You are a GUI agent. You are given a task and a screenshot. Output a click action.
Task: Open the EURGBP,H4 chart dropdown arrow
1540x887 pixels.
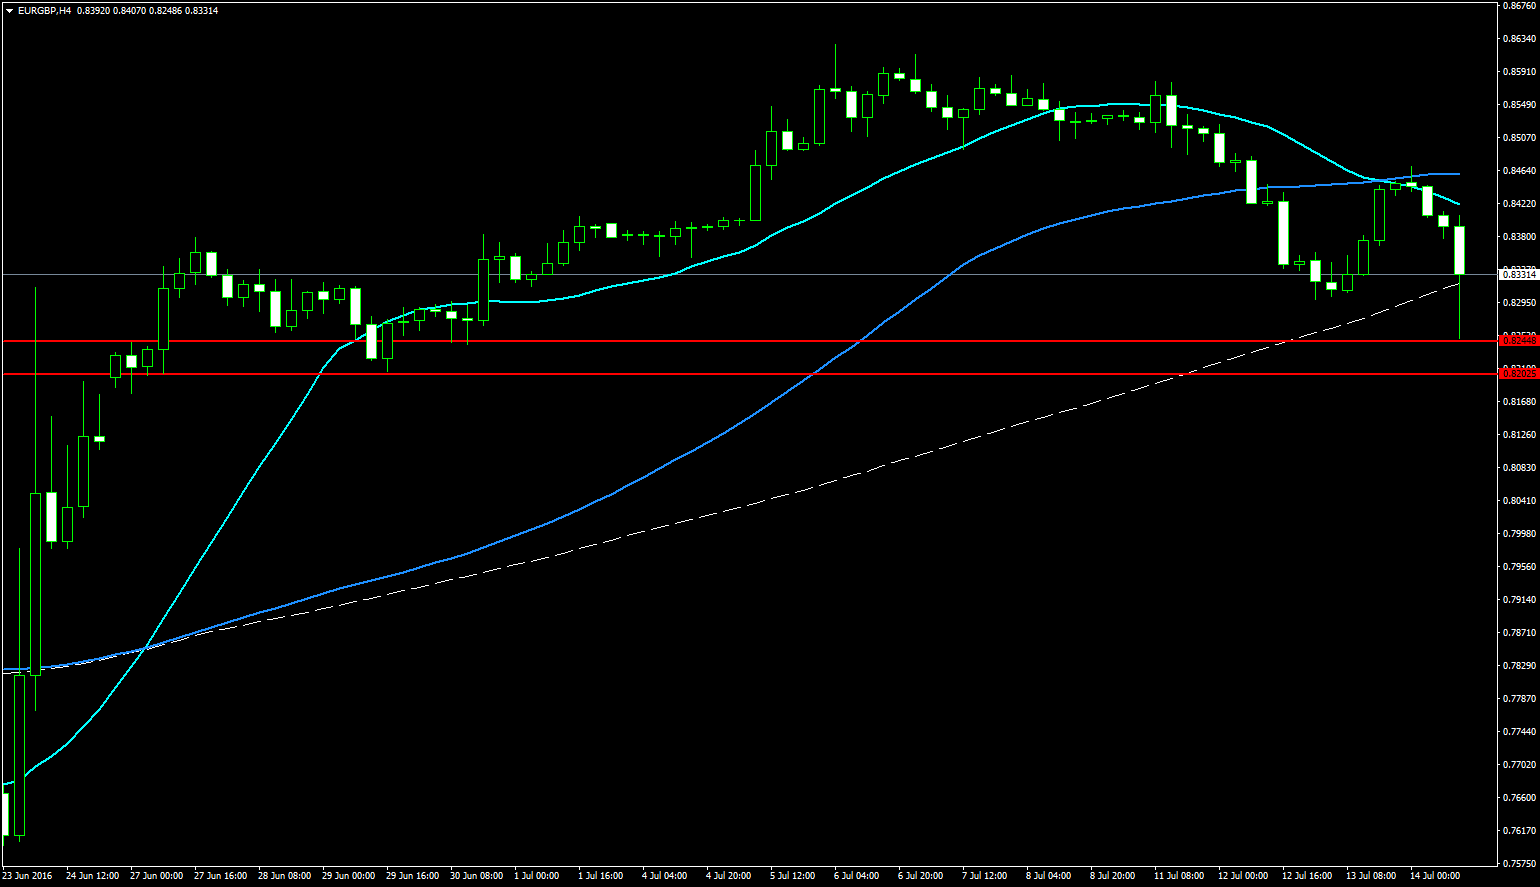point(9,11)
